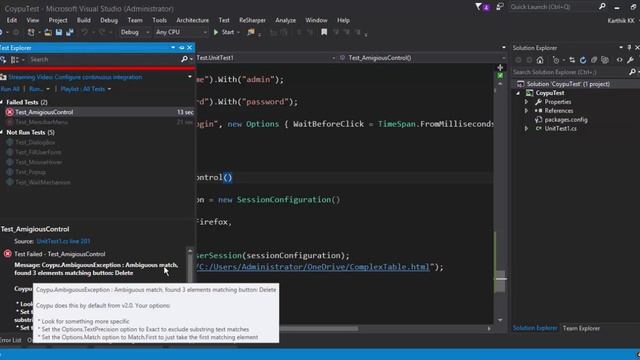Select the failed Test_AmigiousControl test row
The height and width of the screenshot is (360, 640).
97,112
